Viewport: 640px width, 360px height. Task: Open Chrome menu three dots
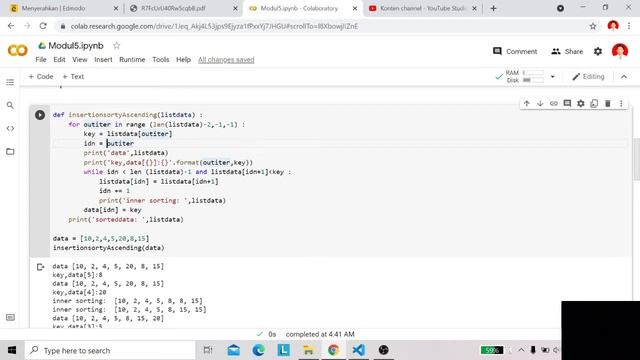click(629, 26)
